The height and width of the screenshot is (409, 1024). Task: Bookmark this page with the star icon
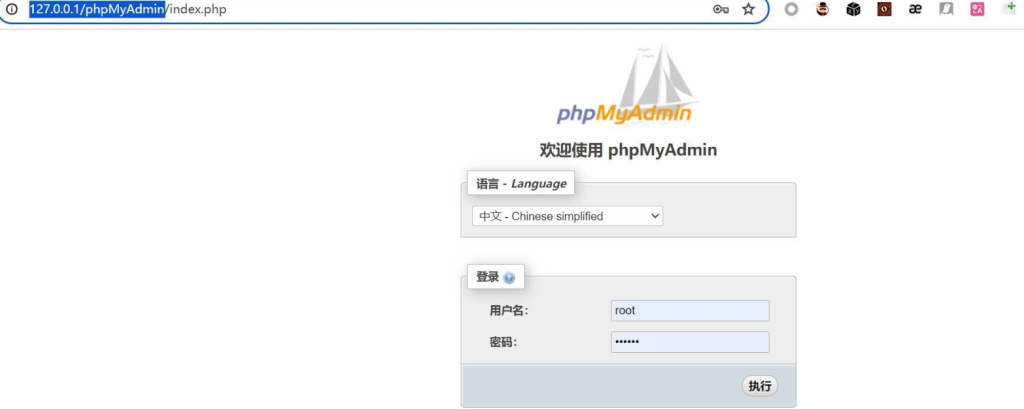tap(748, 9)
